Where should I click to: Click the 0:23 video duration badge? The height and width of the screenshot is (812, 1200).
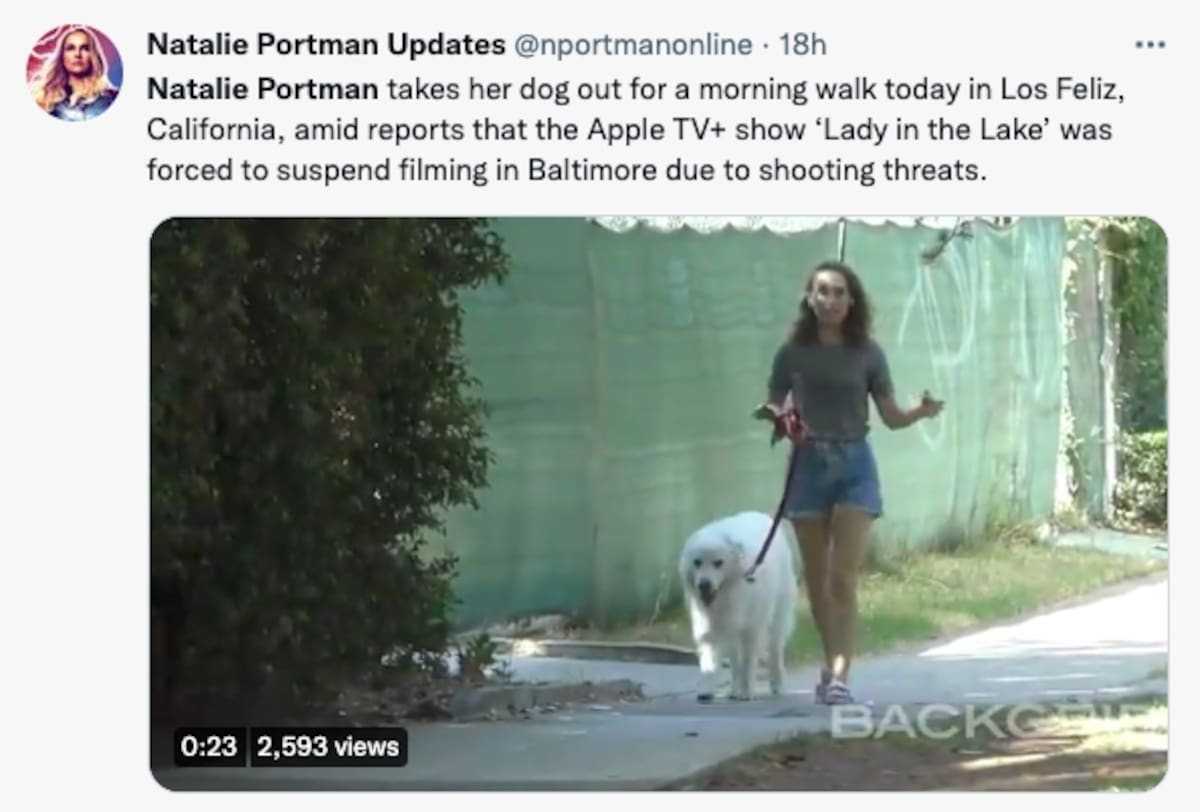tap(209, 746)
